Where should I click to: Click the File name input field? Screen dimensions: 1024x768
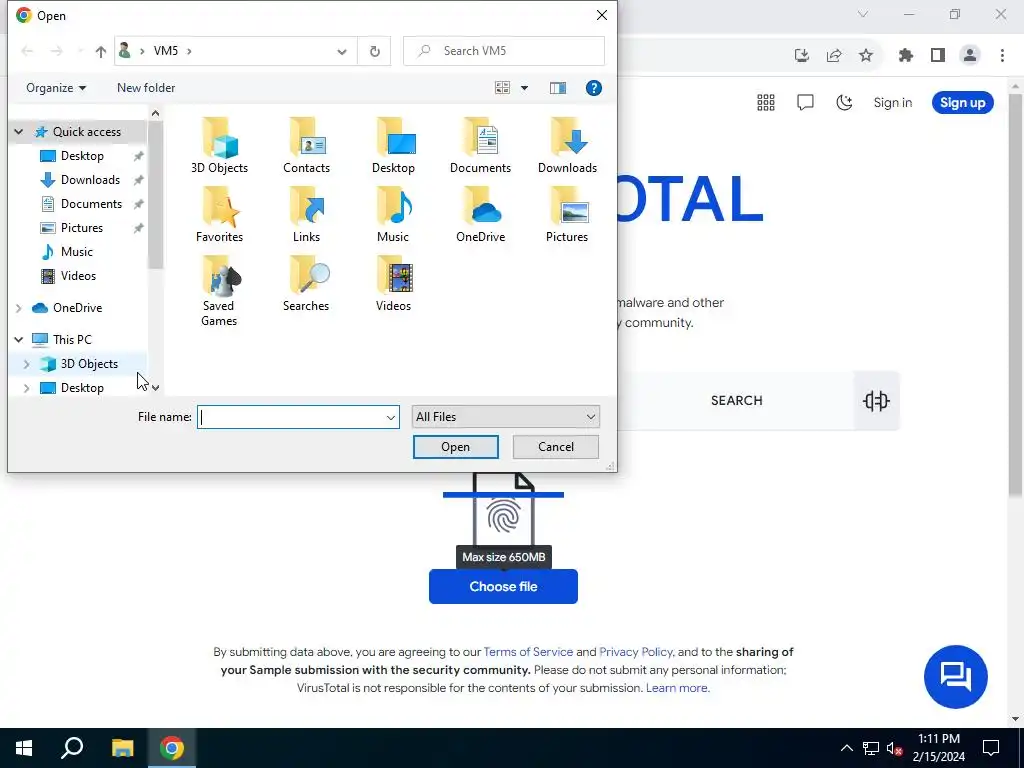tap(291, 417)
